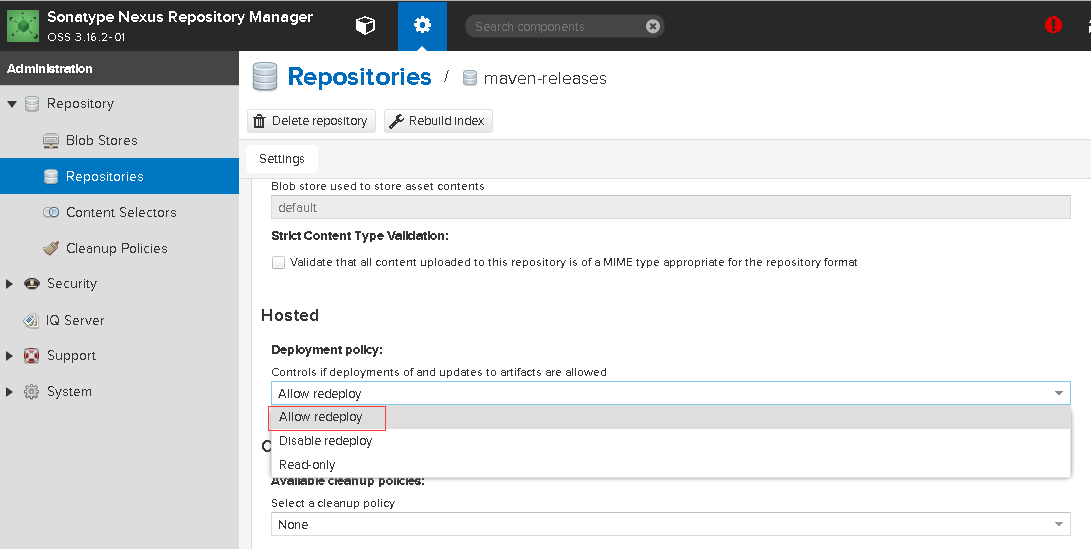The height and width of the screenshot is (549, 1091).
Task: Click the Administration panel heading
Action: (x=49, y=69)
